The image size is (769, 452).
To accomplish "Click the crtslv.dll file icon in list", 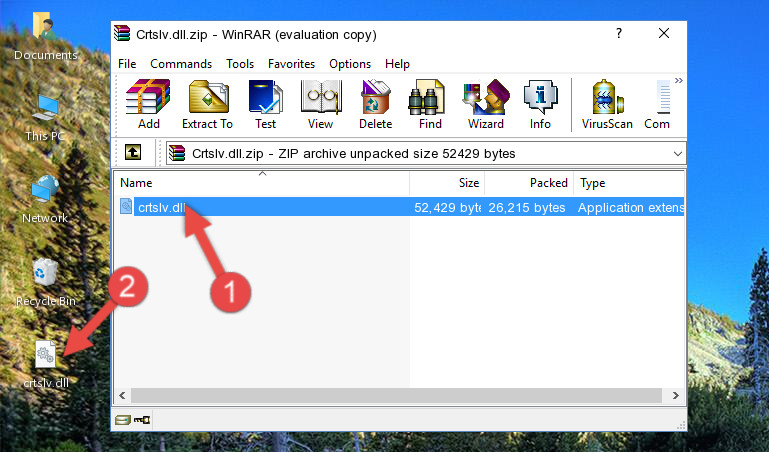I will (x=126, y=206).
